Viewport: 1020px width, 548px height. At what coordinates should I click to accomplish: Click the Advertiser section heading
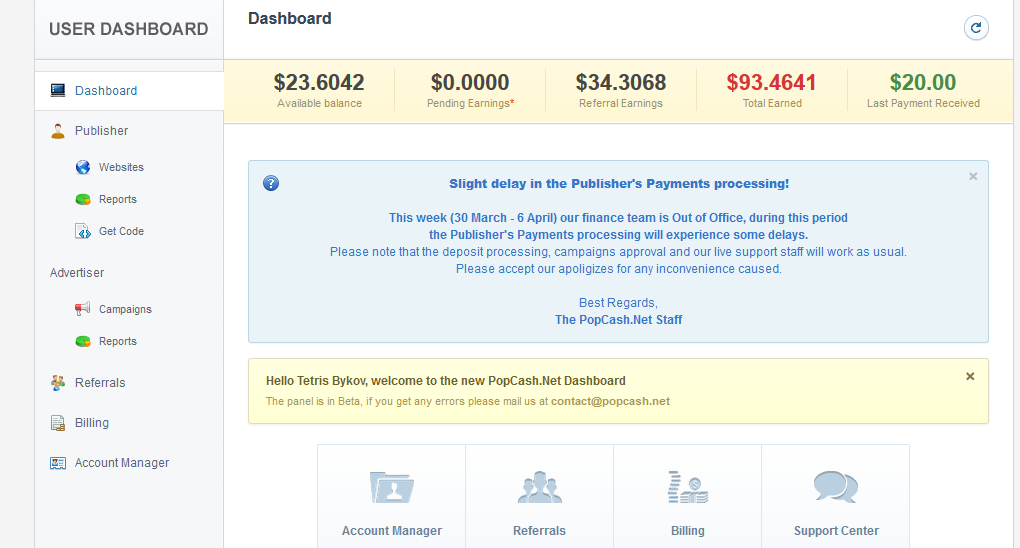77,273
